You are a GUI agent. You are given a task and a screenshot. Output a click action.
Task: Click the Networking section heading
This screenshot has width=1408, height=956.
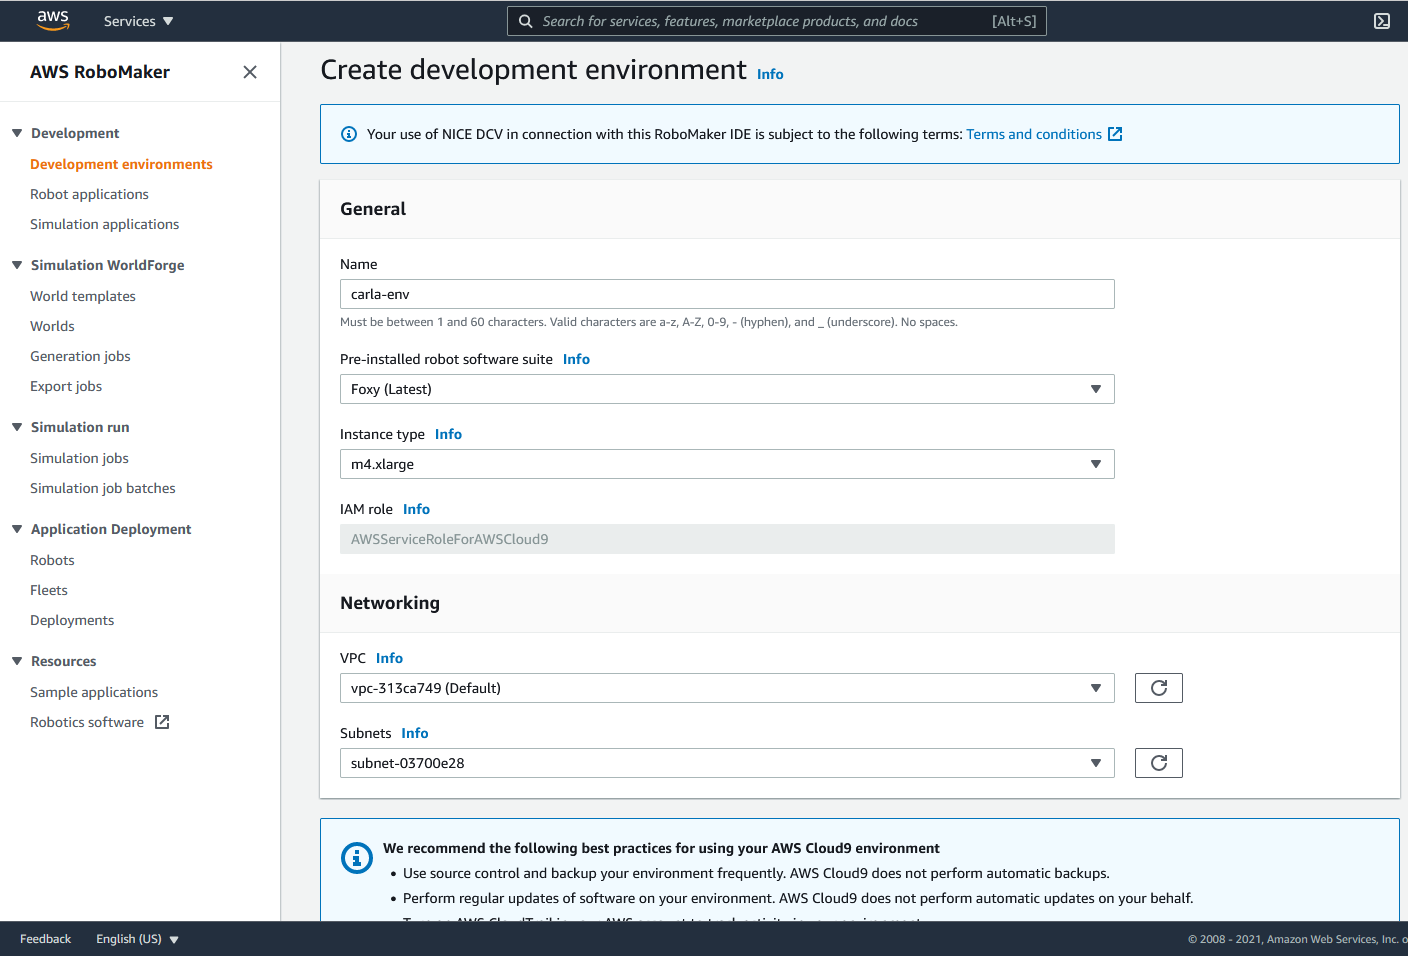[x=390, y=603]
